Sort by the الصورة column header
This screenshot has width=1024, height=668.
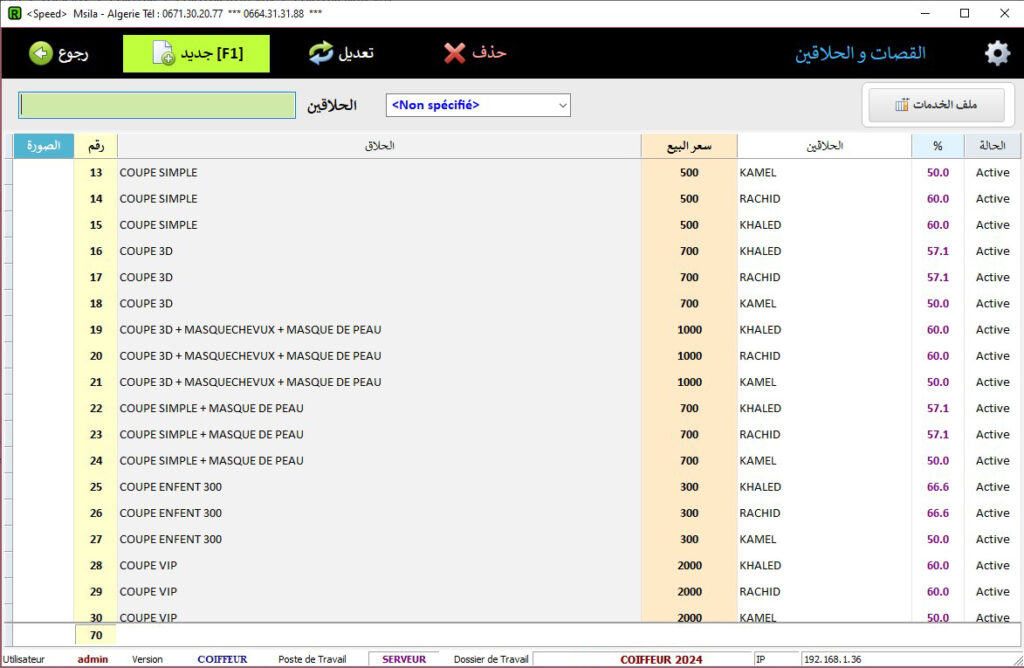coord(44,146)
